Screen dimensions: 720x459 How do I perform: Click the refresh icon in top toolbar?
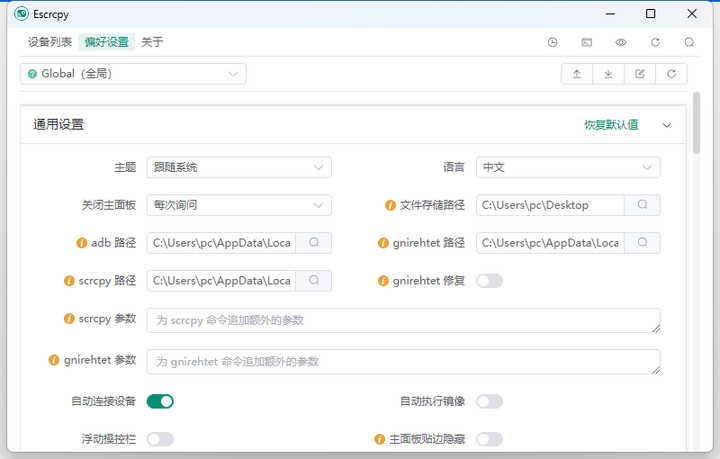[x=655, y=42]
